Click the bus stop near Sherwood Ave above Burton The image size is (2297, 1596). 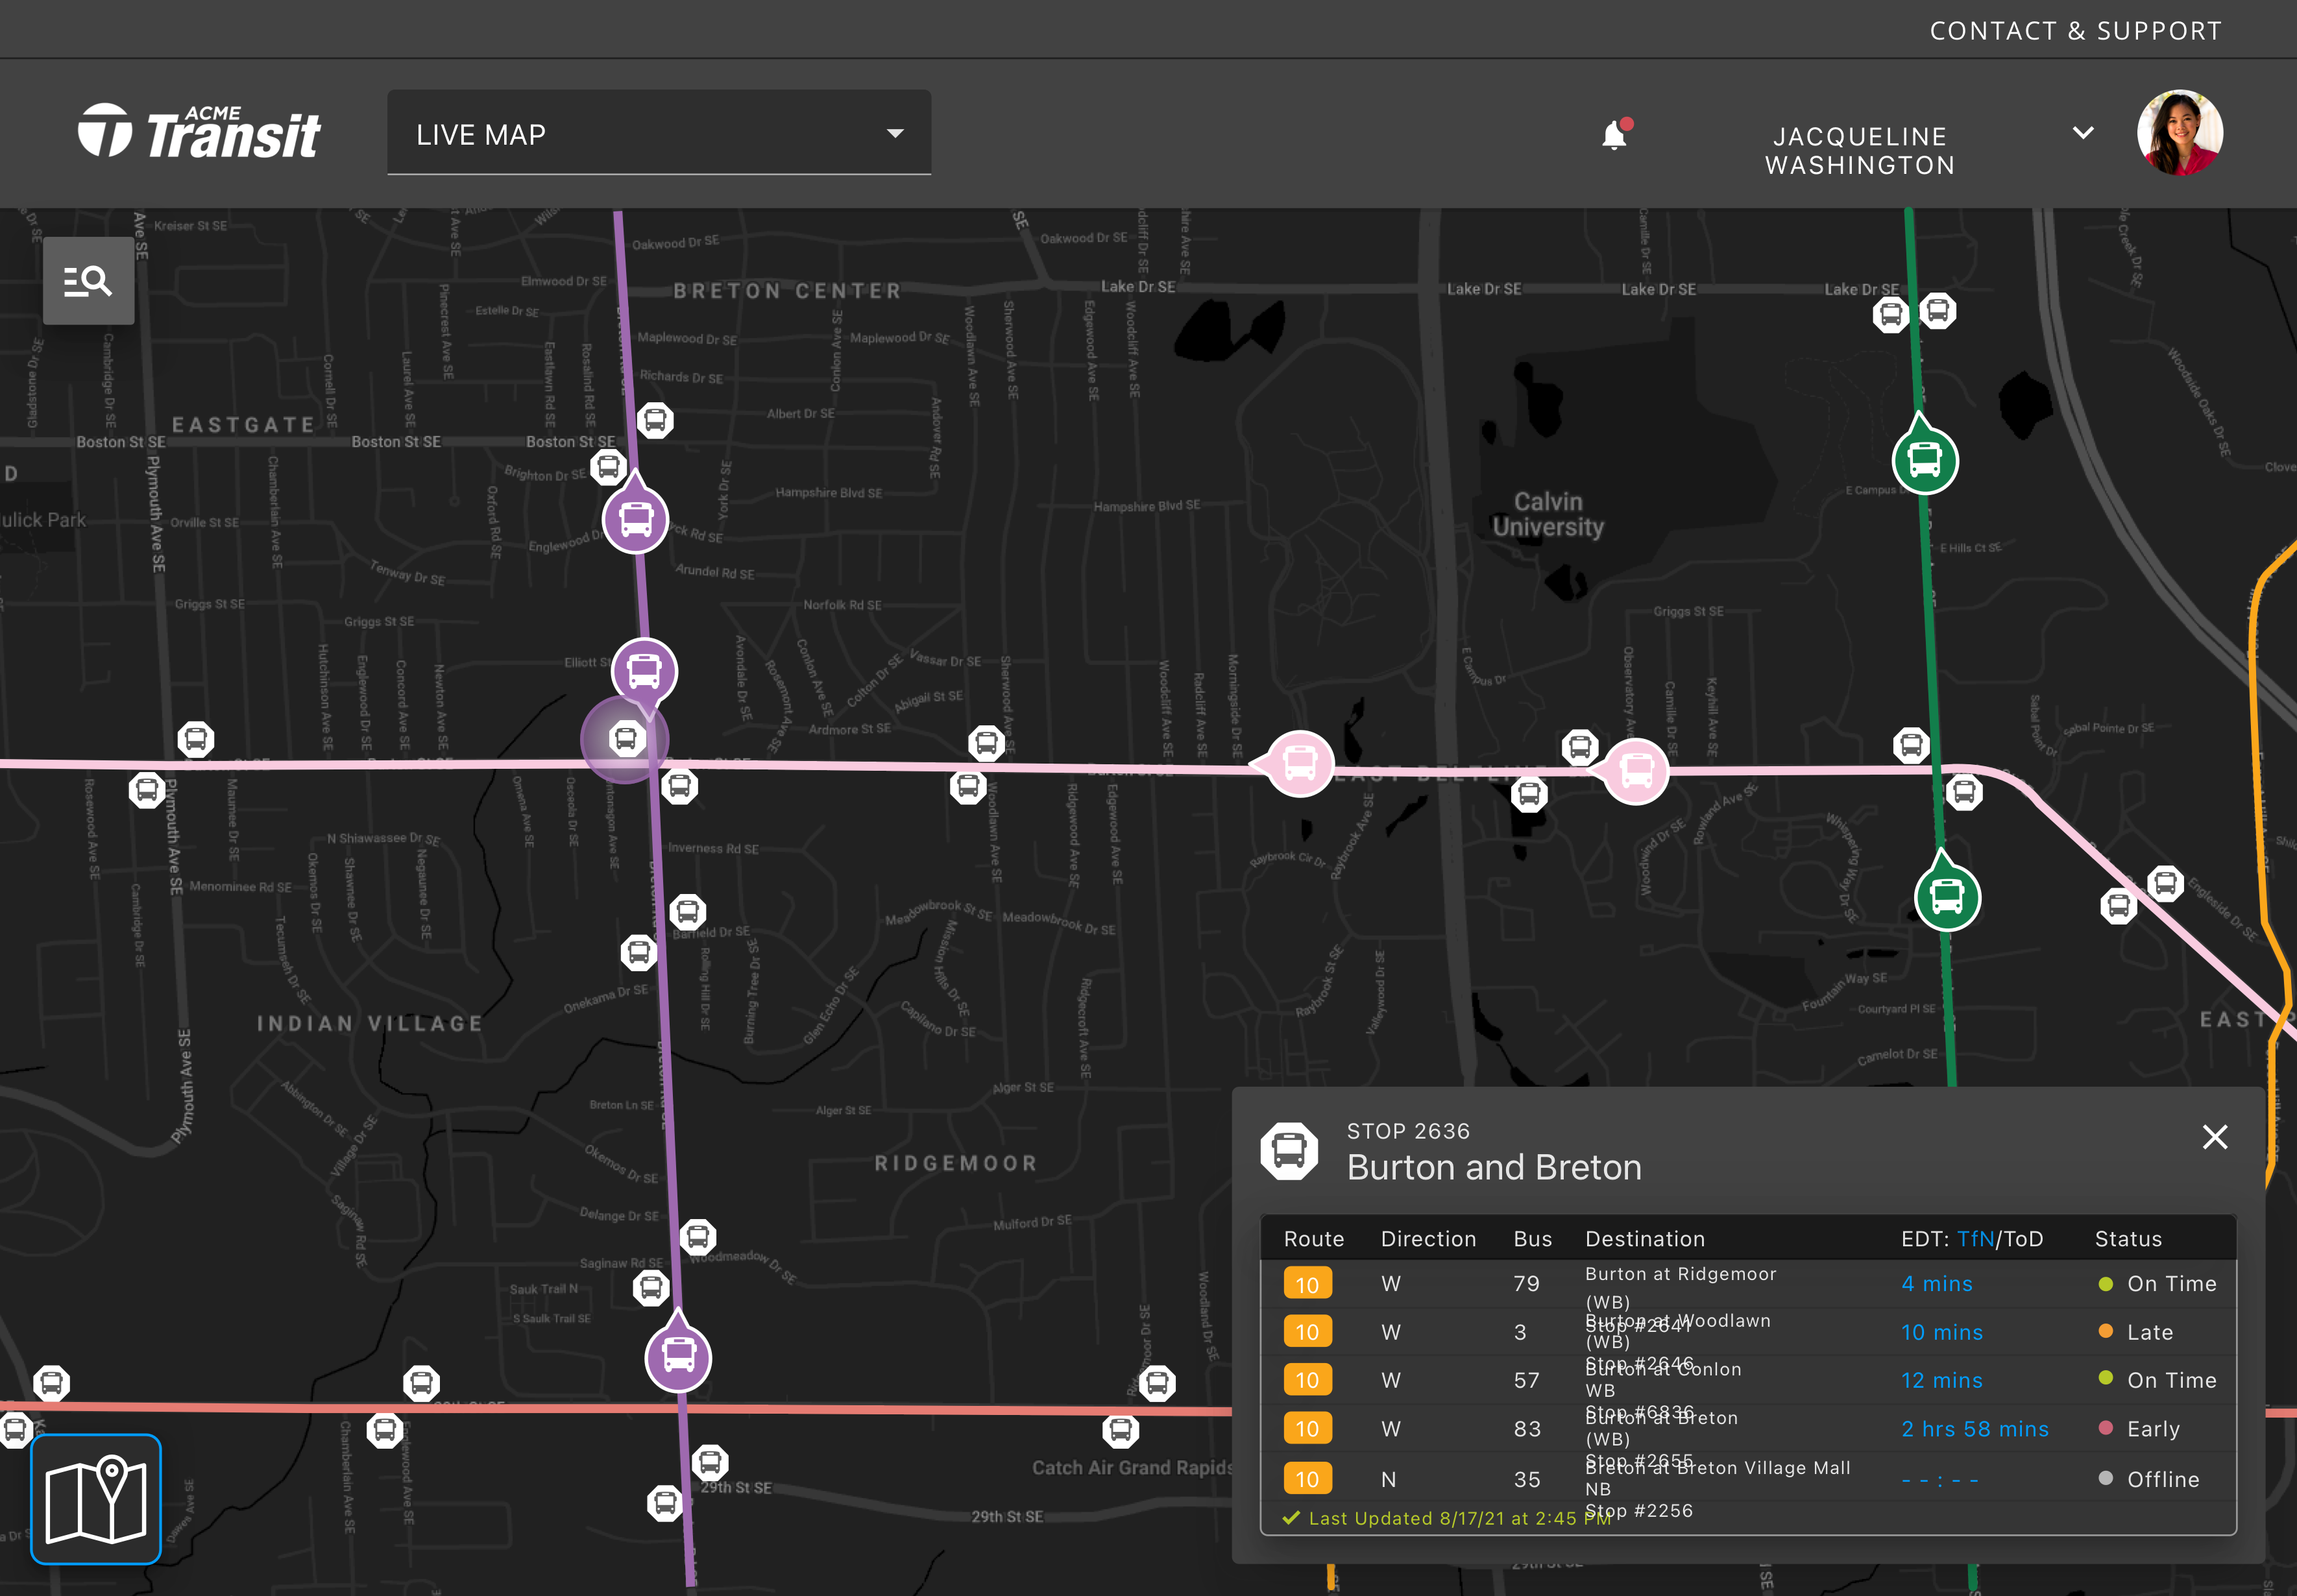pyautogui.click(x=986, y=743)
